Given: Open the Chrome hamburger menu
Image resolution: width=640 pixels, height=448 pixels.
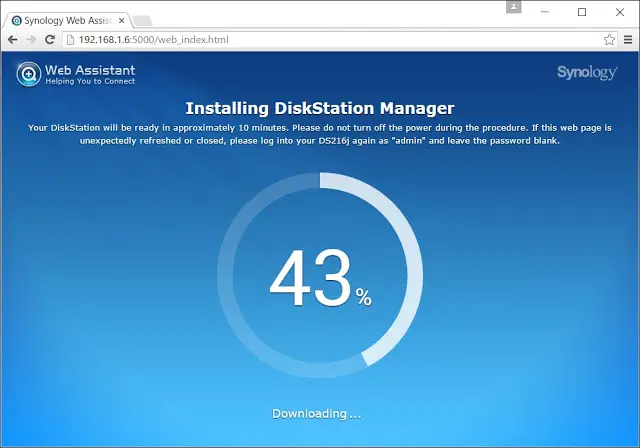Looking at the screenshot, I should click(x=628, y=40).
